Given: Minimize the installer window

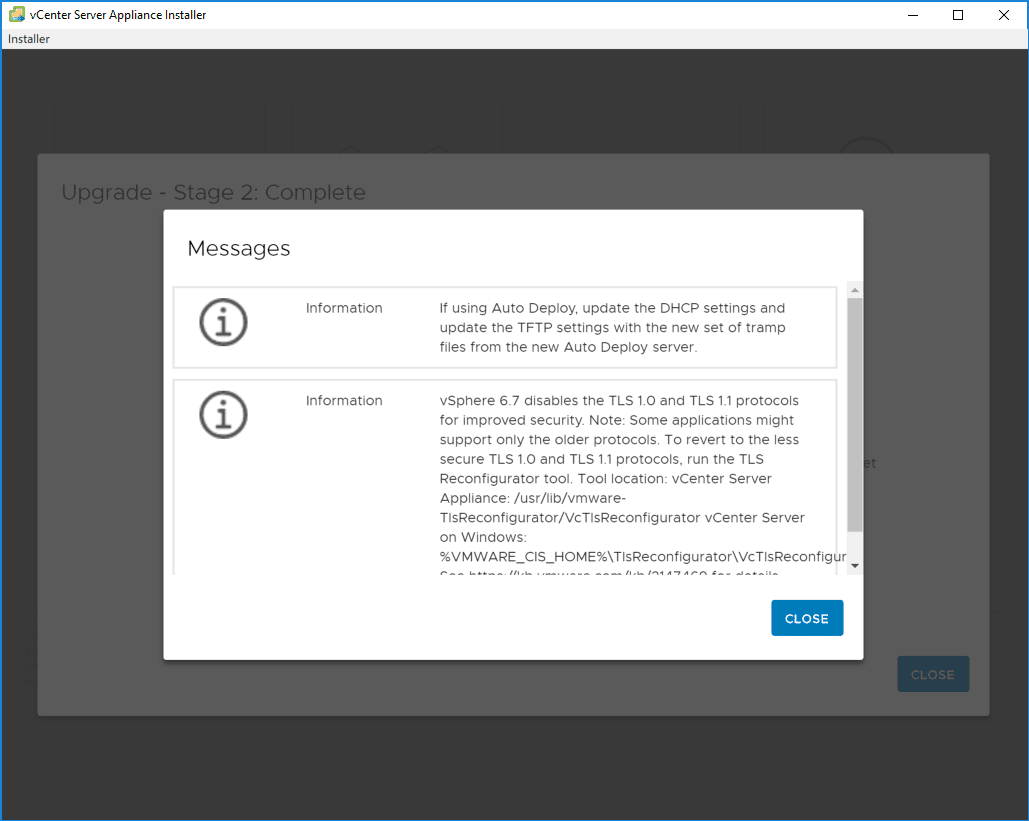Looking at the screenshot, I should point(913,14).
